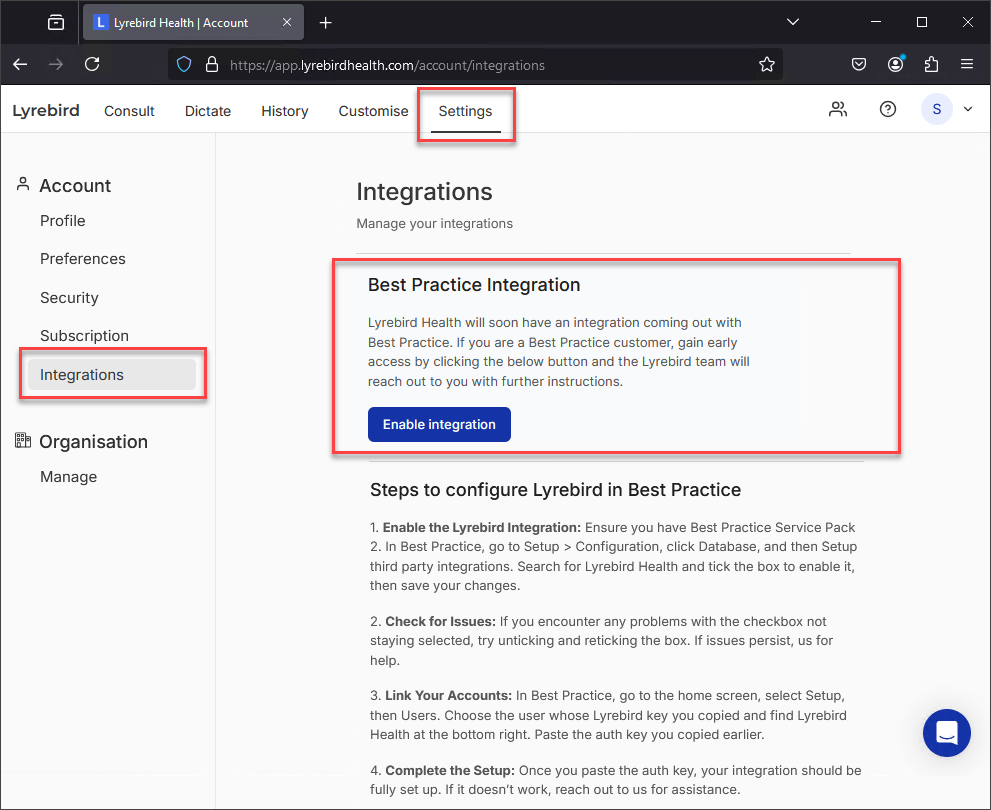
Task: Maximize the browser window
Action: point(922,22)
